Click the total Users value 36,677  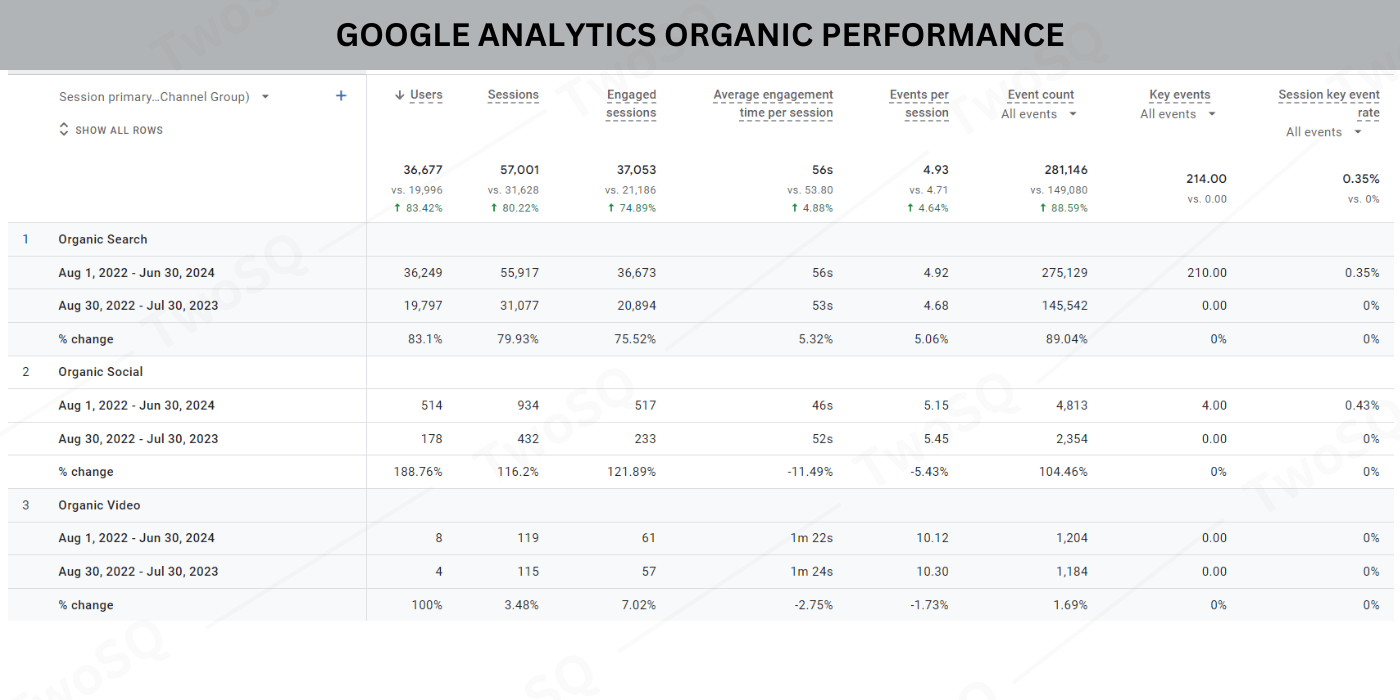422,170
